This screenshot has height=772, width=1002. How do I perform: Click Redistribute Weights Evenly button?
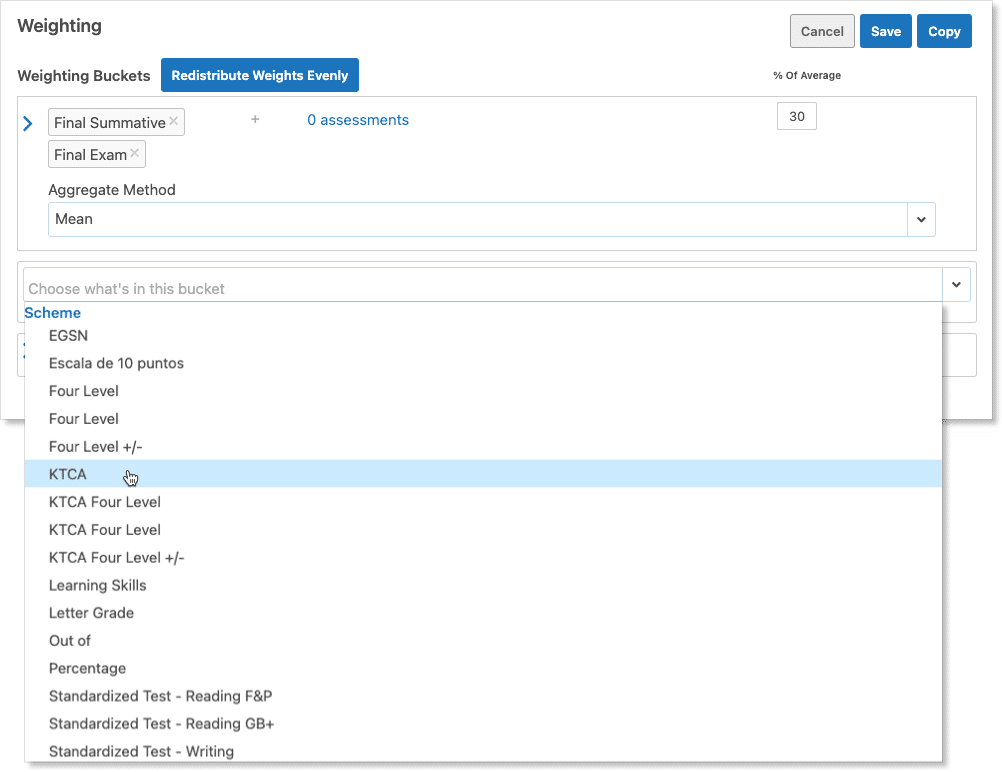(x=259, y=75)
